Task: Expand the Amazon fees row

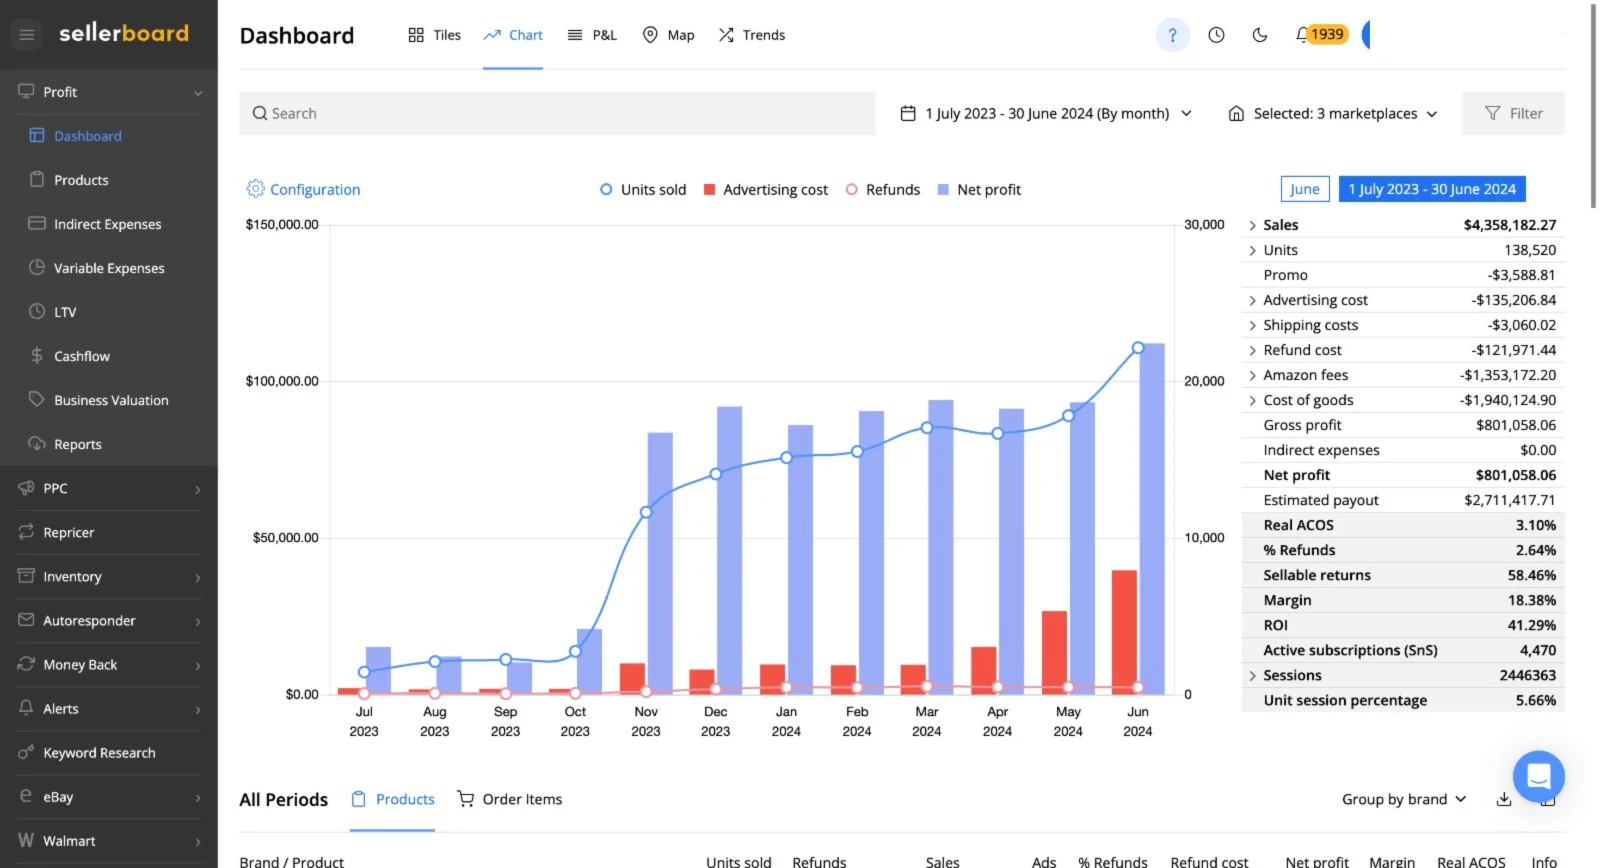Action: [1252, 376]
